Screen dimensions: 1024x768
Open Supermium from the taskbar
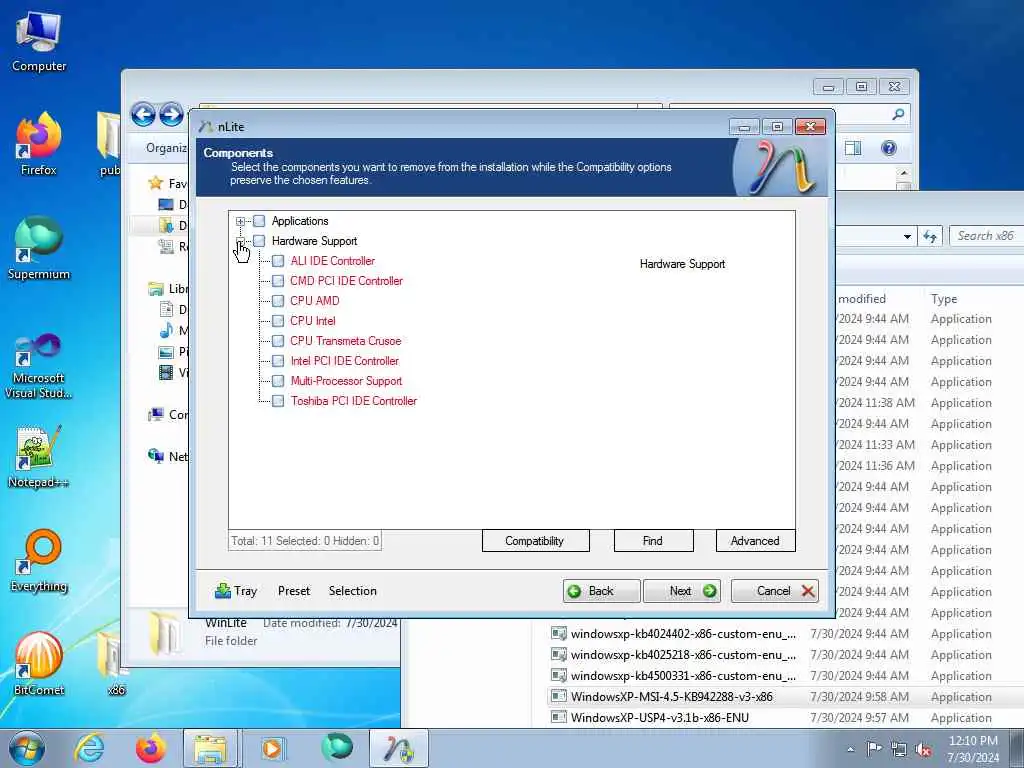(x=337, y=748)
